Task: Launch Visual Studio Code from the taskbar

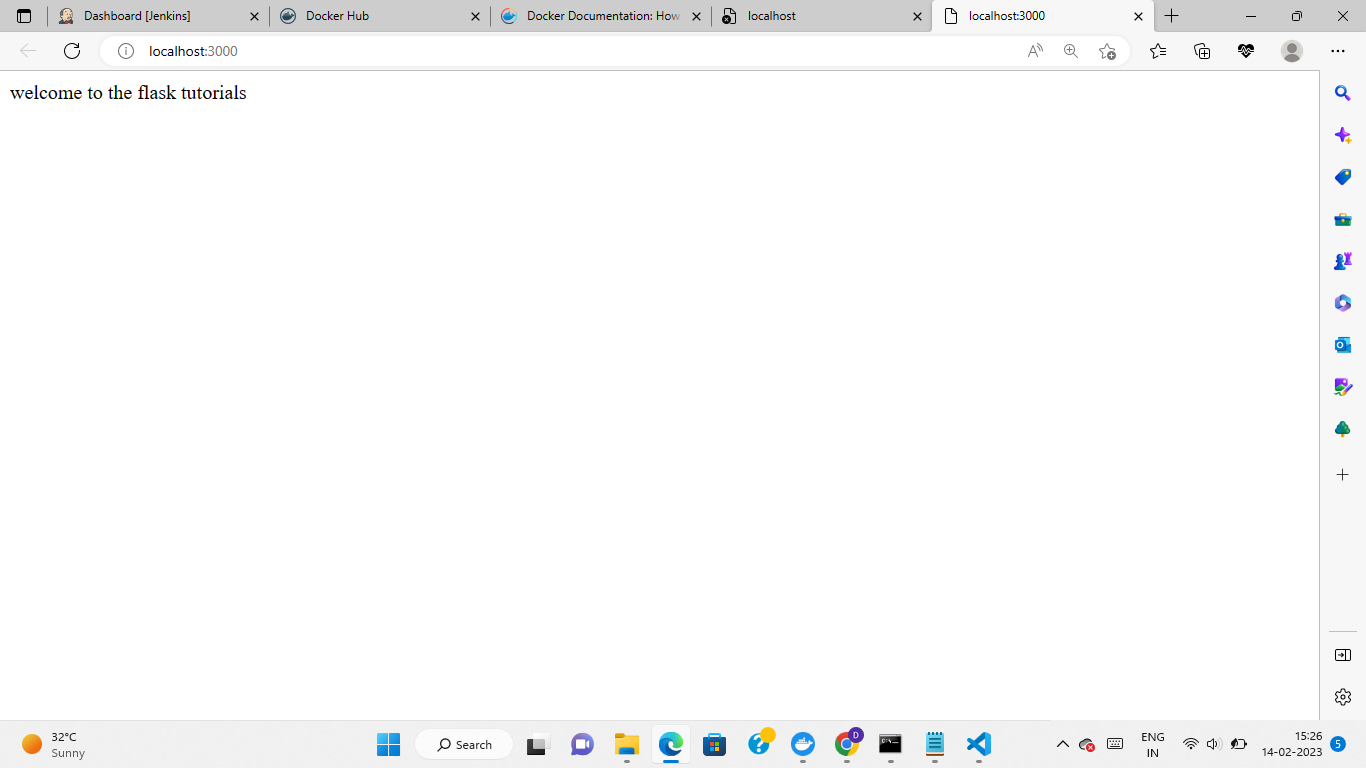Action: coord(977,744)
